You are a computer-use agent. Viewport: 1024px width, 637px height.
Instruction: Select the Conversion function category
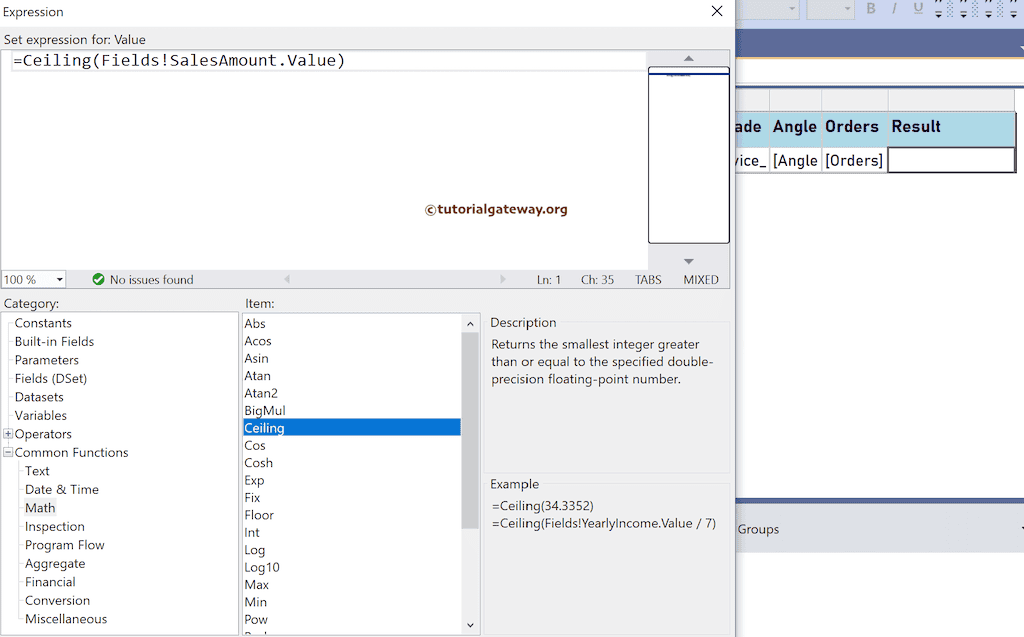click(57, 600)
